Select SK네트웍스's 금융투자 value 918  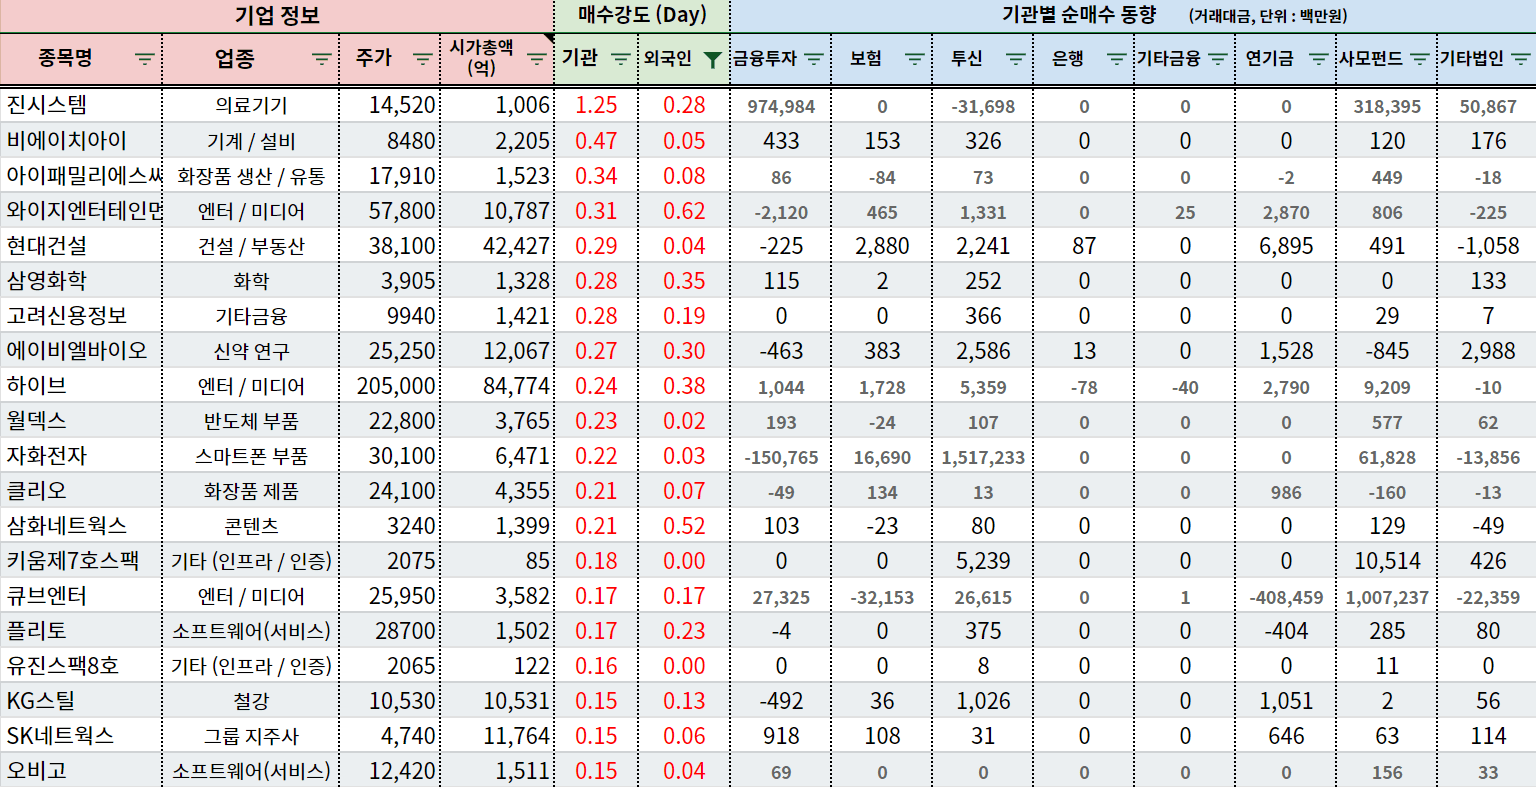pos(781,735)
